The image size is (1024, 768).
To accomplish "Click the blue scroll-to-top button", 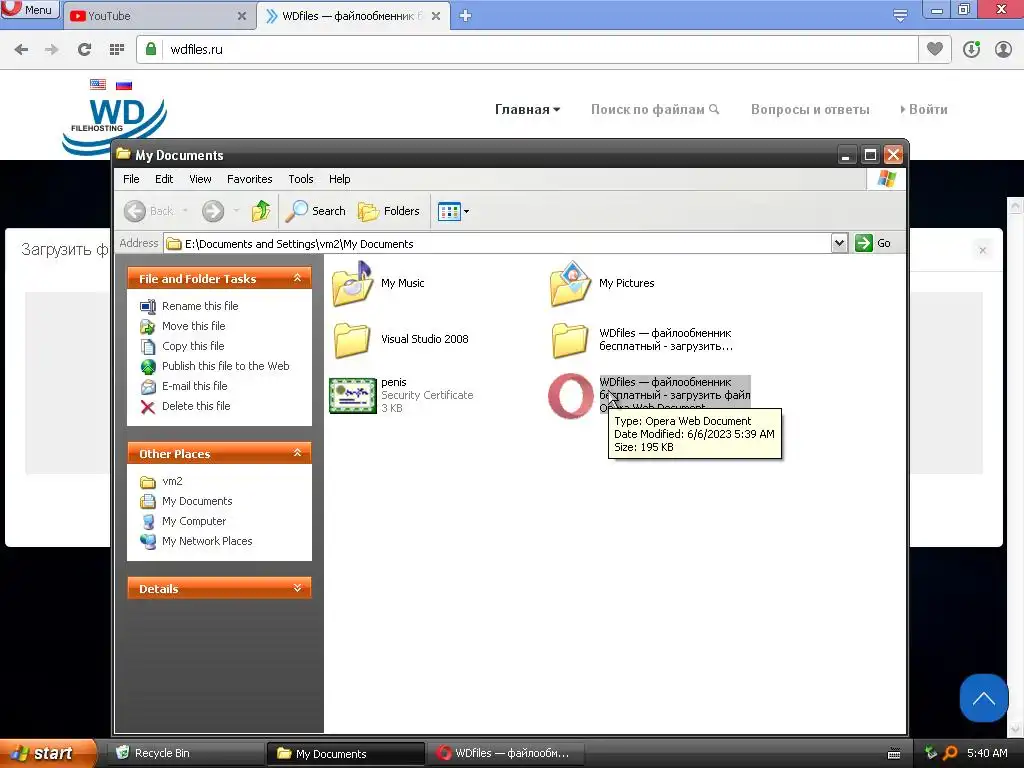I will tap(984, 698).
